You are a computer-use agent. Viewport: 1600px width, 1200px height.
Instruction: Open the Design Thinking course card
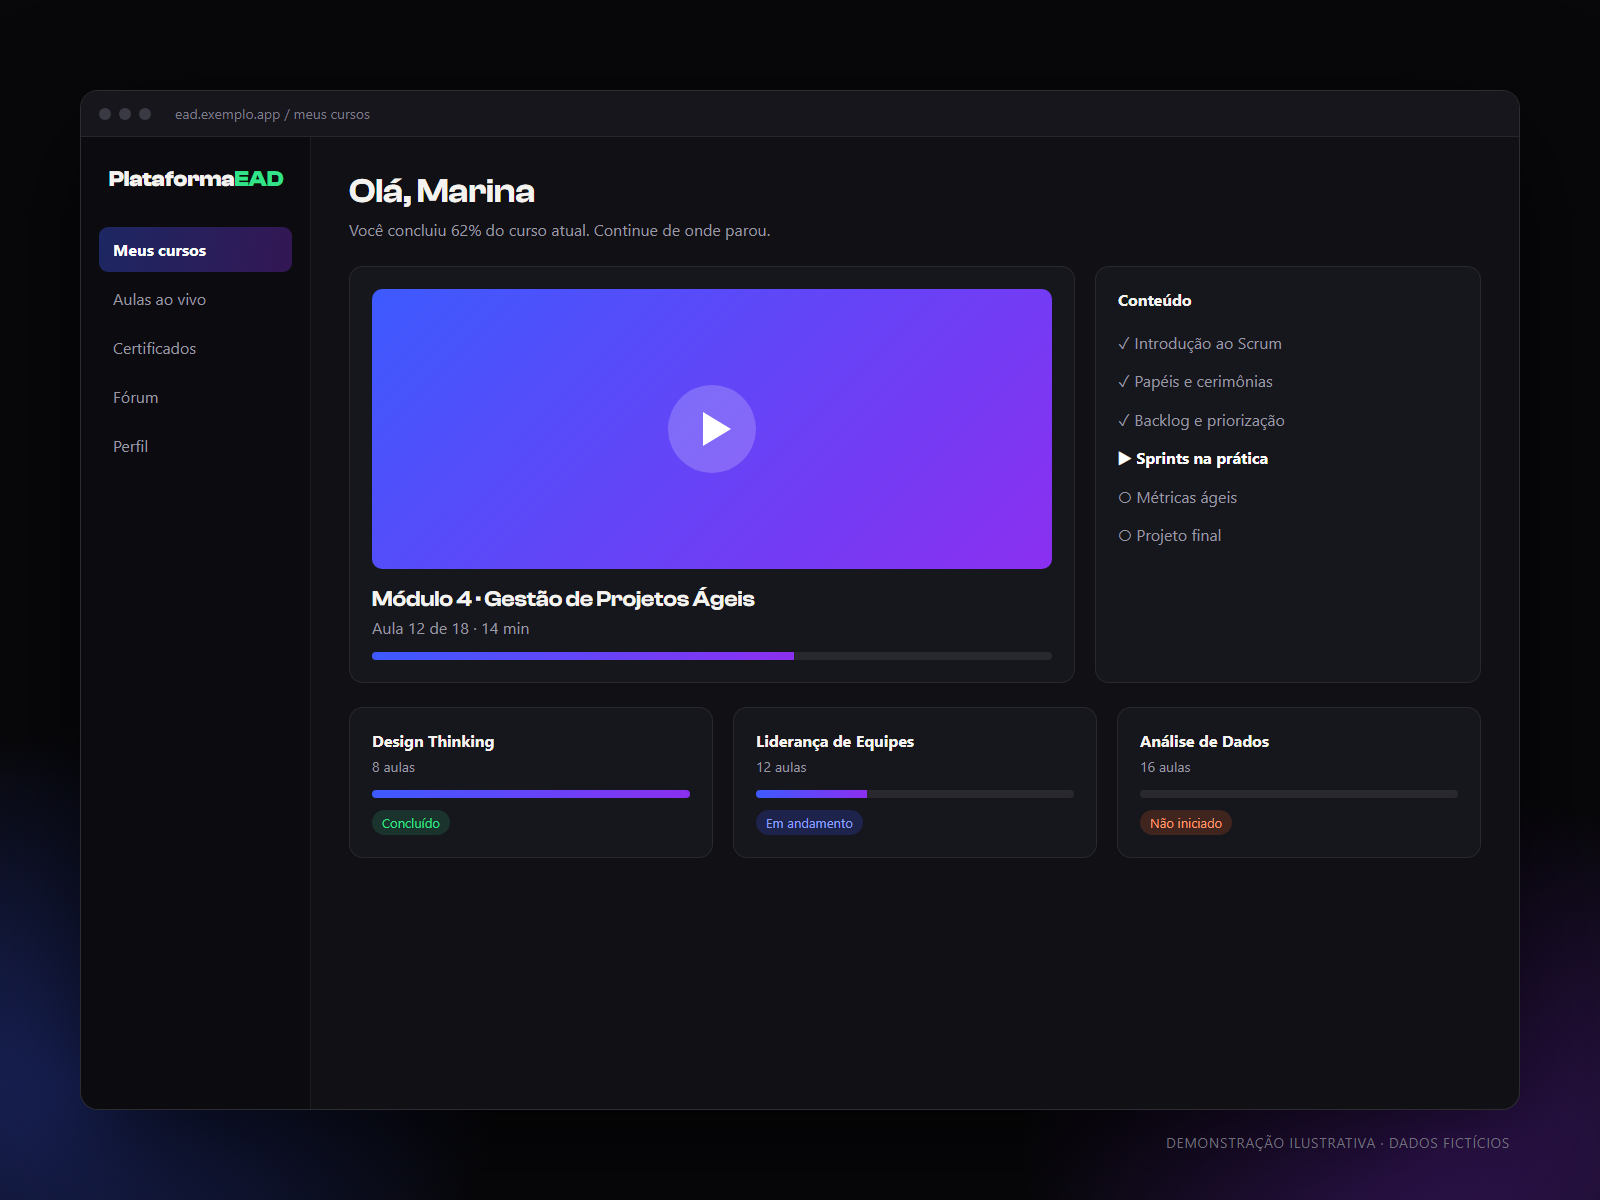click(x=530, y=782)
